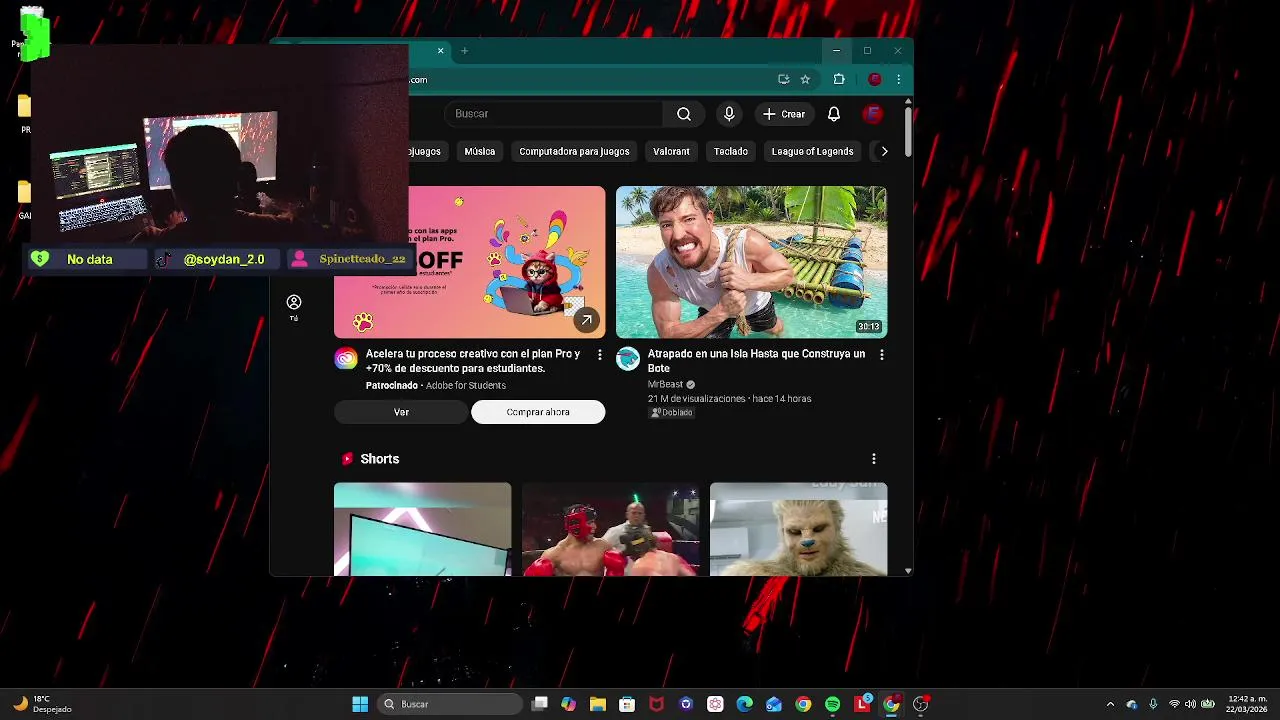
Task: Open Chrome three-dot menu
Action: pyautogui.click(x=898, y=79)
